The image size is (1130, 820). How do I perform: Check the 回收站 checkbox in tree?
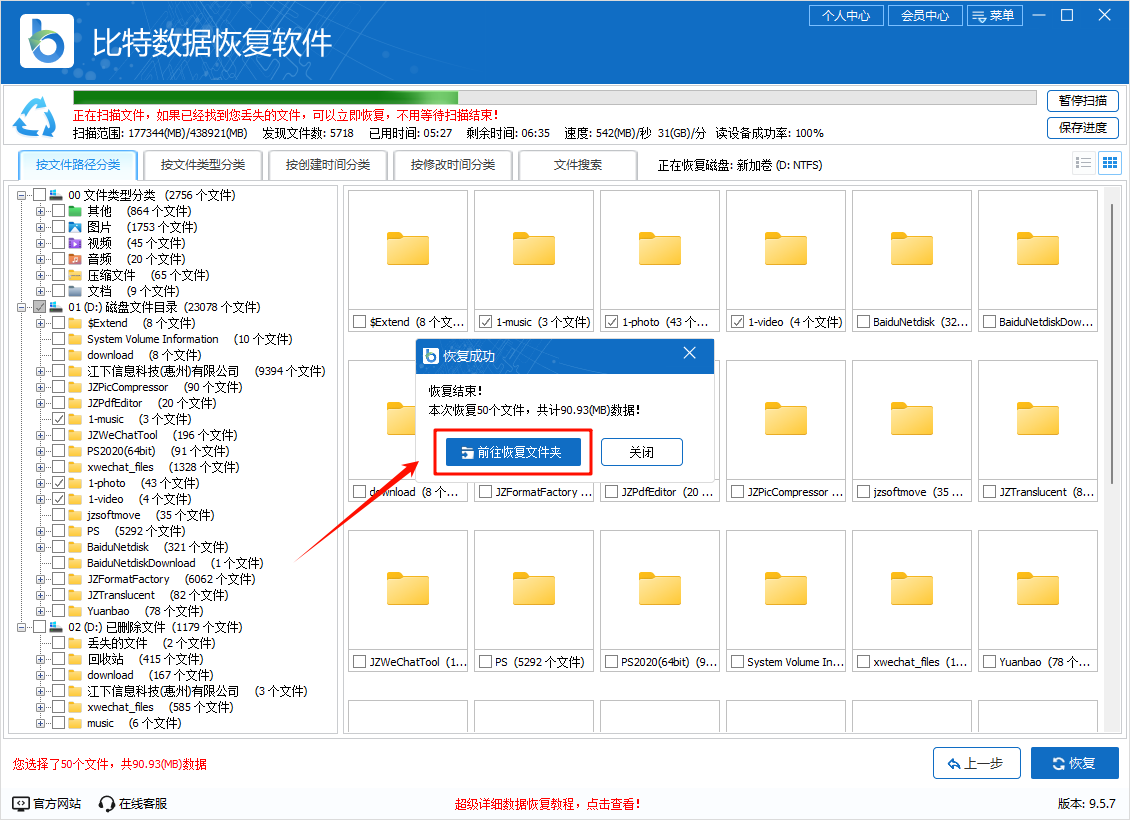(58, 659)
